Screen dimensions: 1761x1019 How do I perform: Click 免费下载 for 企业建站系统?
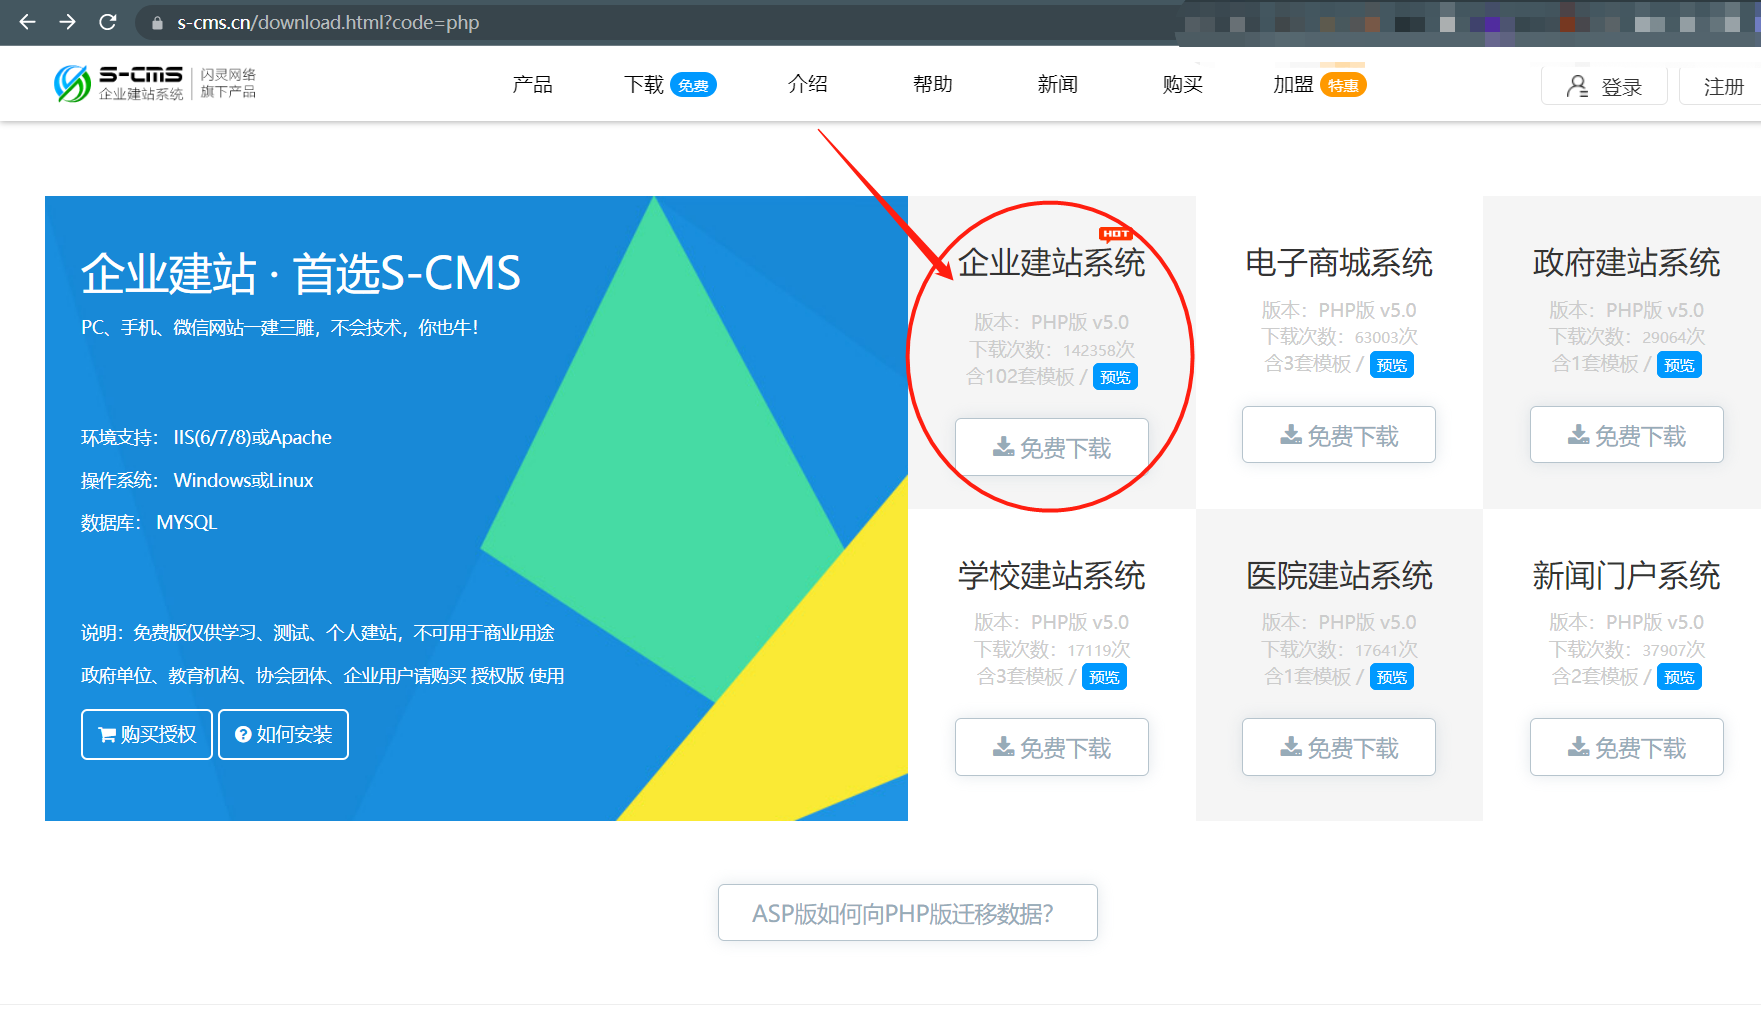click(x=1051, y=447)
